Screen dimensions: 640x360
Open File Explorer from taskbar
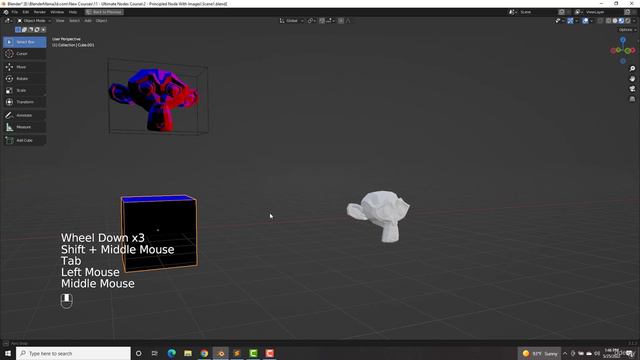(x=188, y=353)
